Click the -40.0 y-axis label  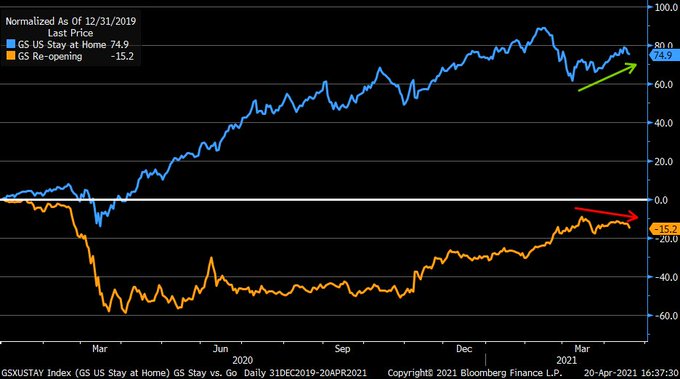[666, 278]
